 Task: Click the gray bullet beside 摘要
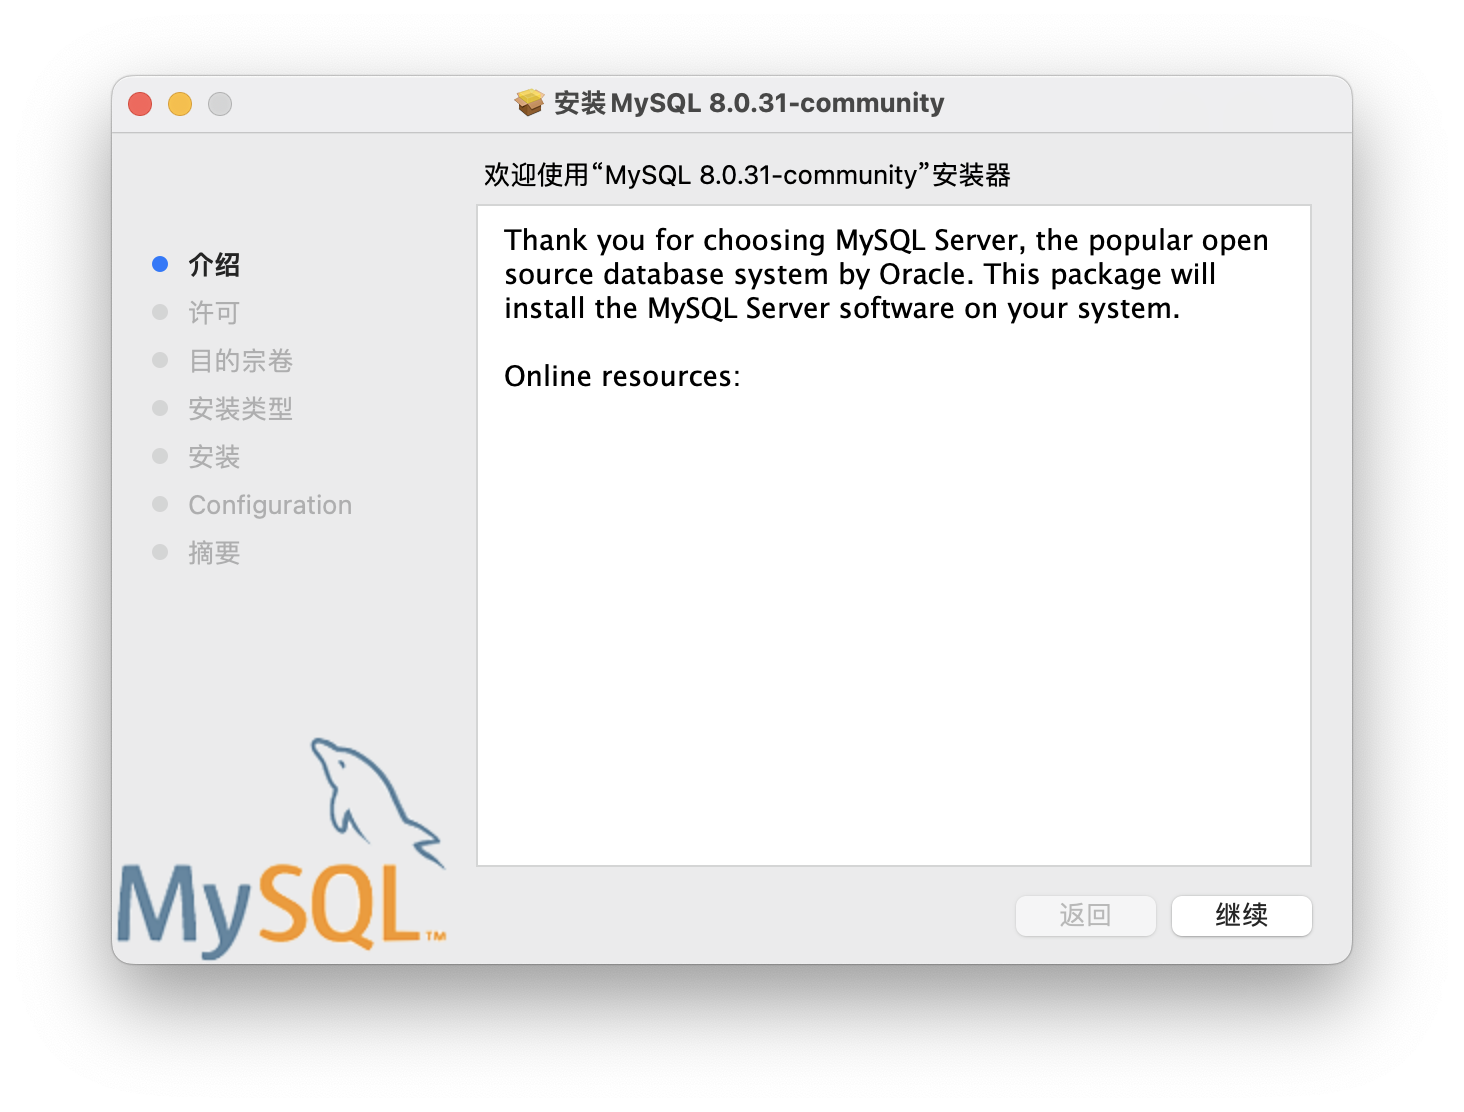coord(160,552)
